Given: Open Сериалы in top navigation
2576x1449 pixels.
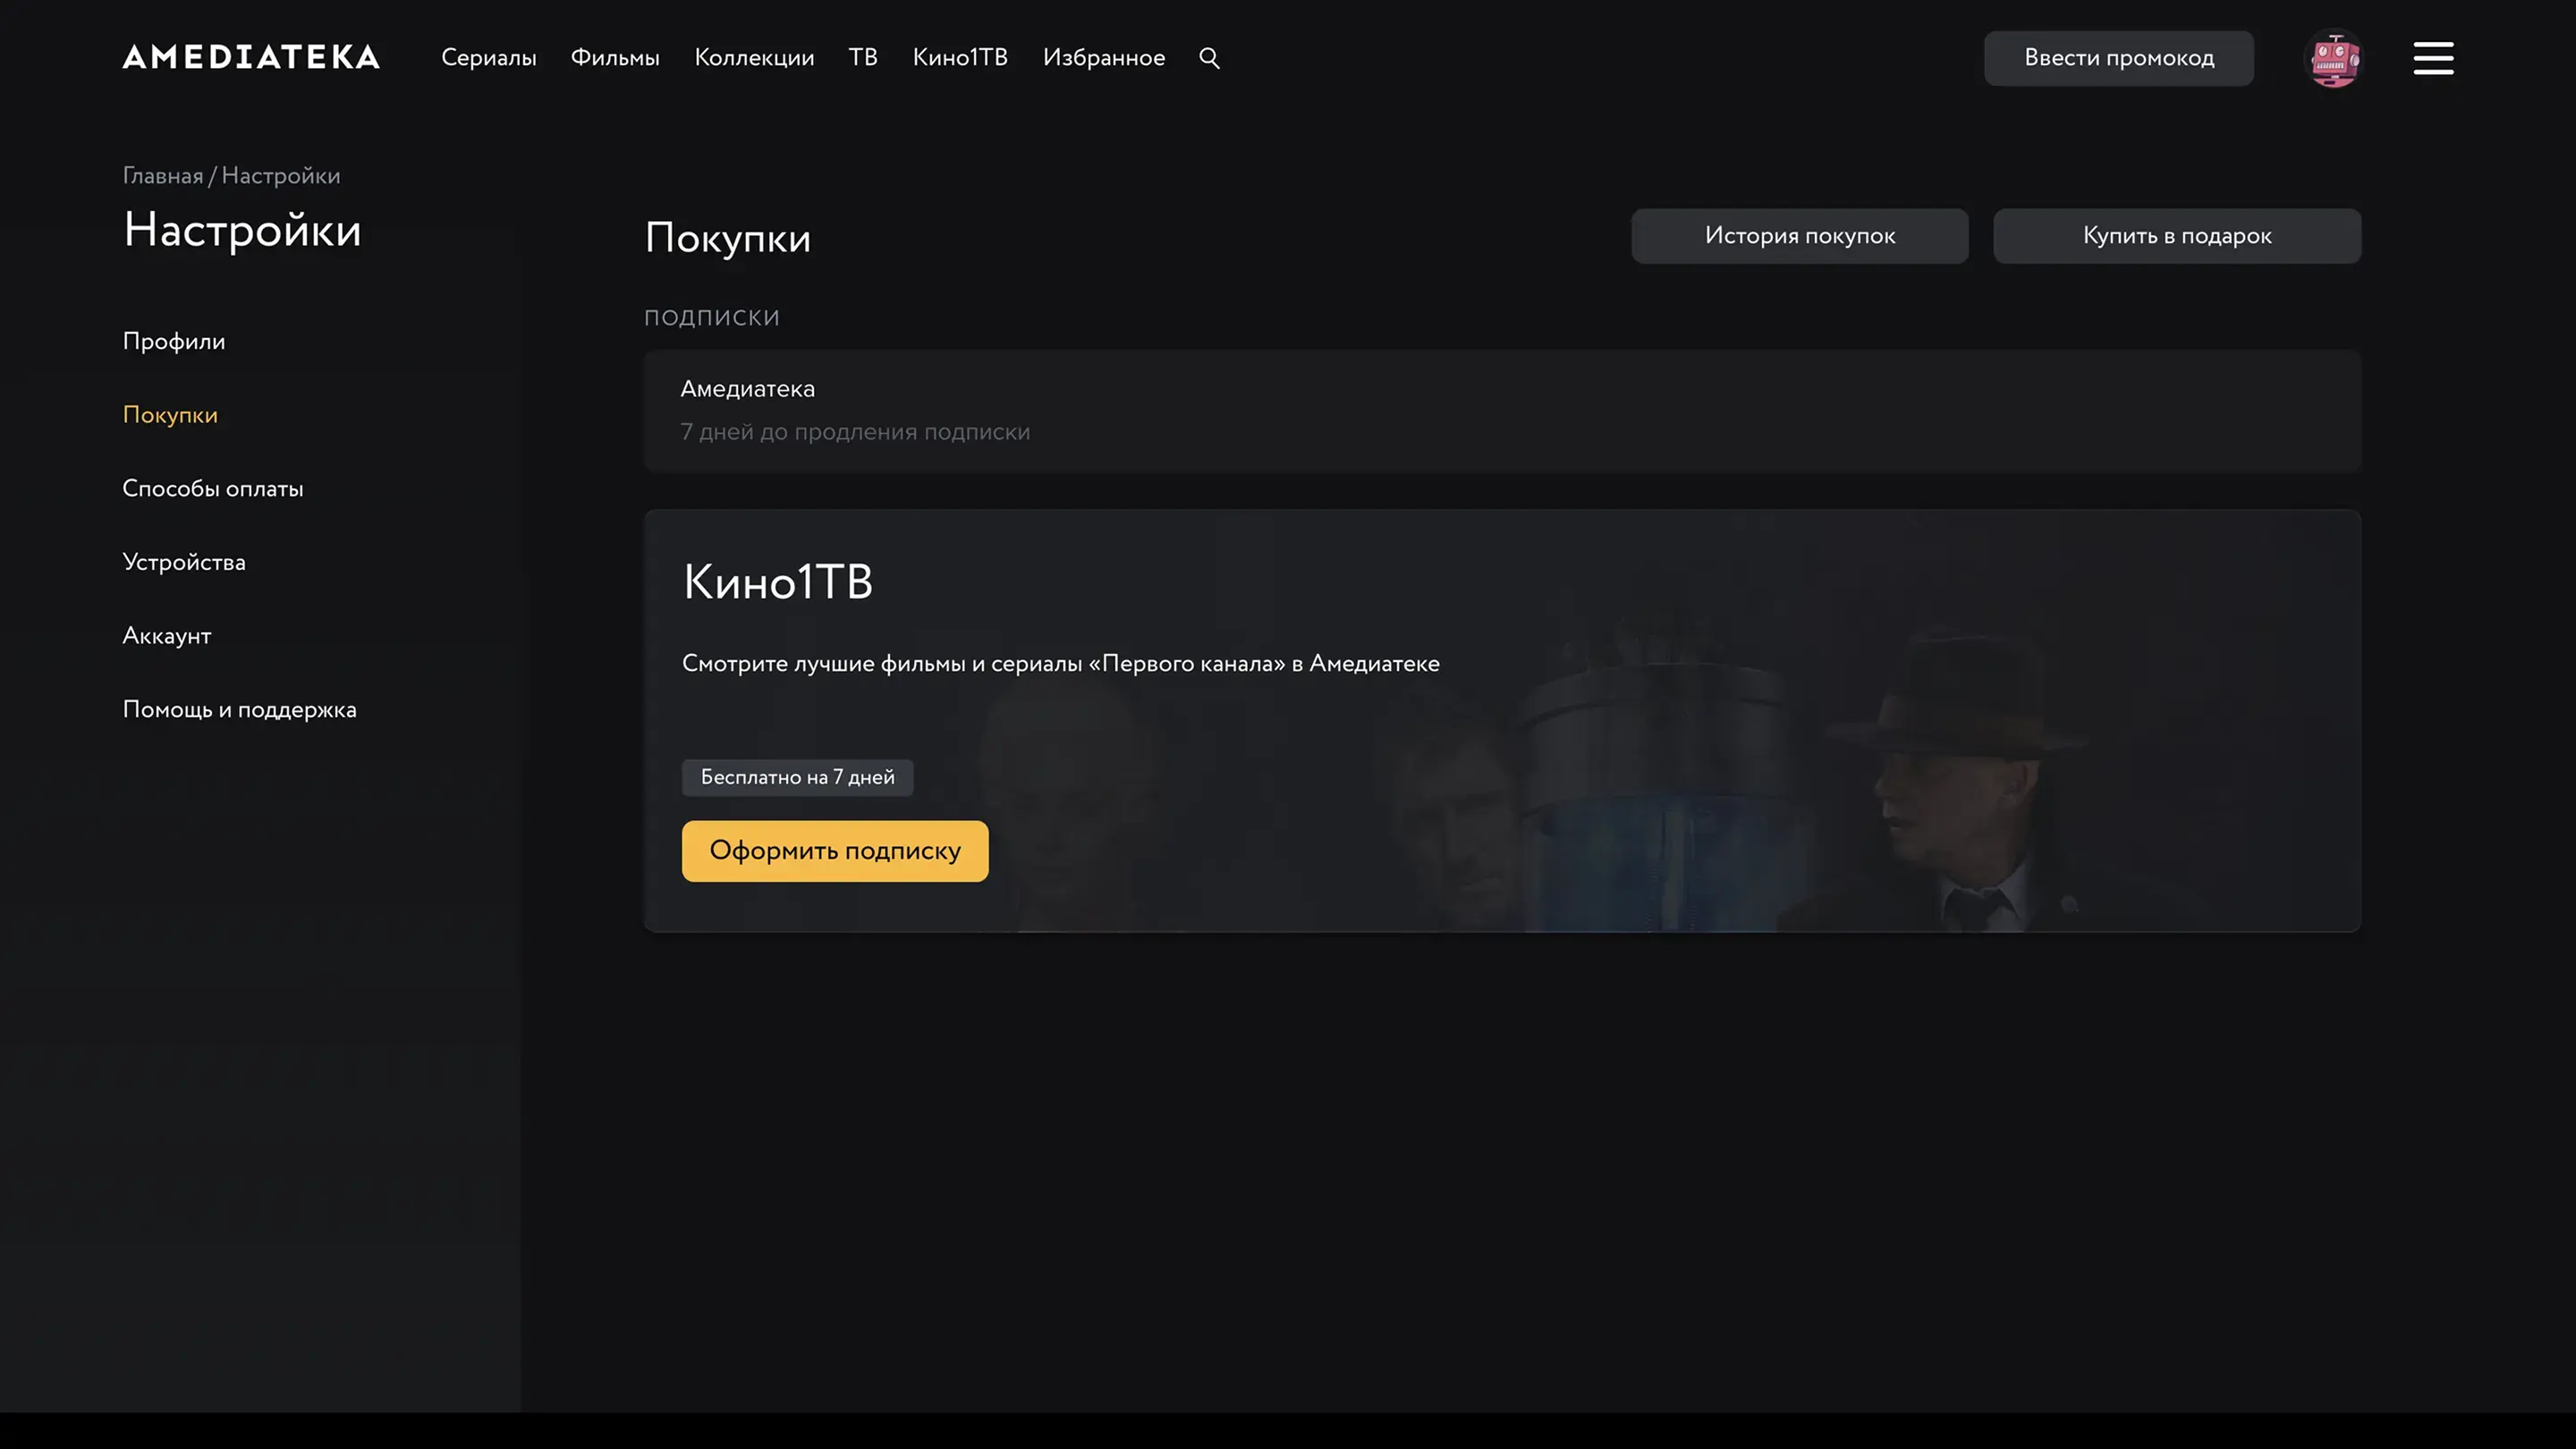Looking at the screenshot, I should (x=488, y=58).
